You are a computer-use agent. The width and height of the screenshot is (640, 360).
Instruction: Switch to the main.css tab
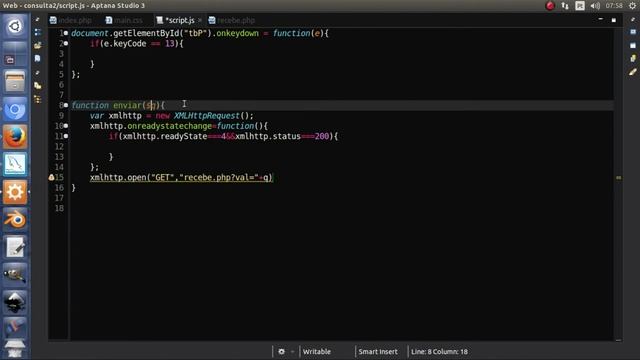pos(124,20)
